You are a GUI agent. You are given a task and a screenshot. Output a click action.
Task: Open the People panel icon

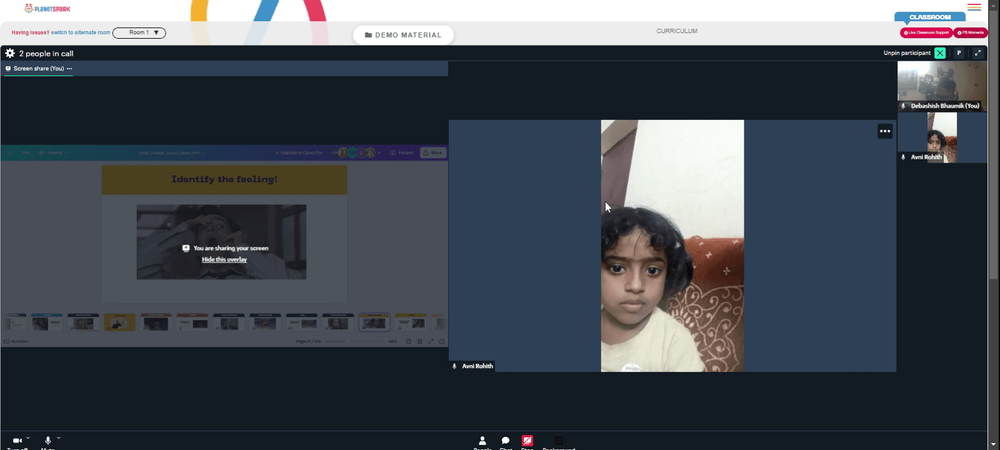pyautogui.click(x=482, y=440)
